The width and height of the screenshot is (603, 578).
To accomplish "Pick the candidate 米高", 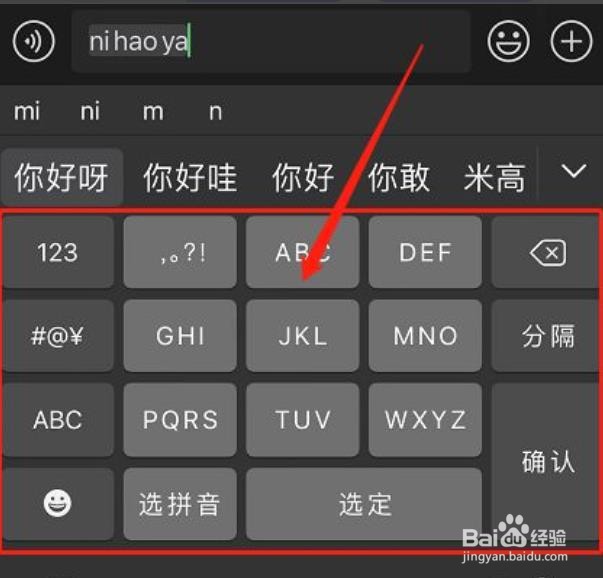I will click(x=495, y=177).
